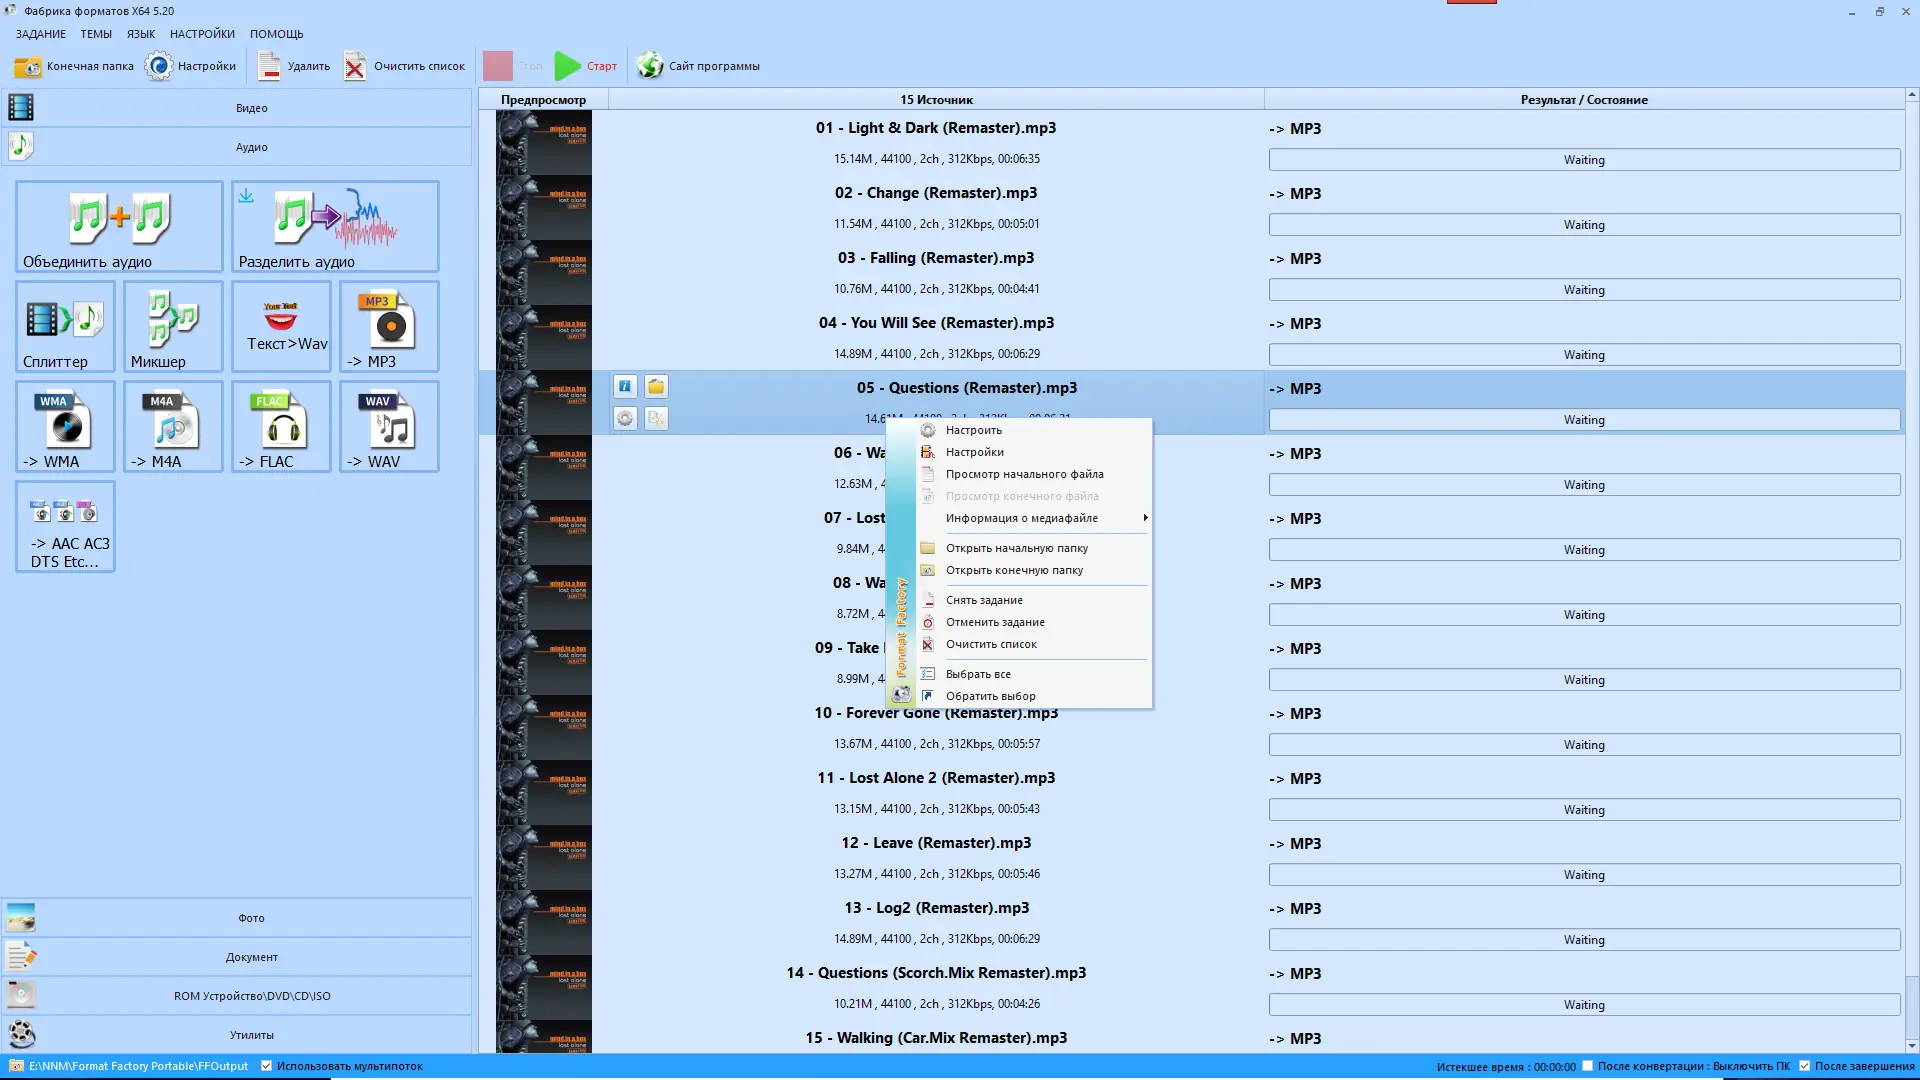Click the Конечная папка folder icon
This screenshot has width=1920, height=1080.
(x=27, y=66)
